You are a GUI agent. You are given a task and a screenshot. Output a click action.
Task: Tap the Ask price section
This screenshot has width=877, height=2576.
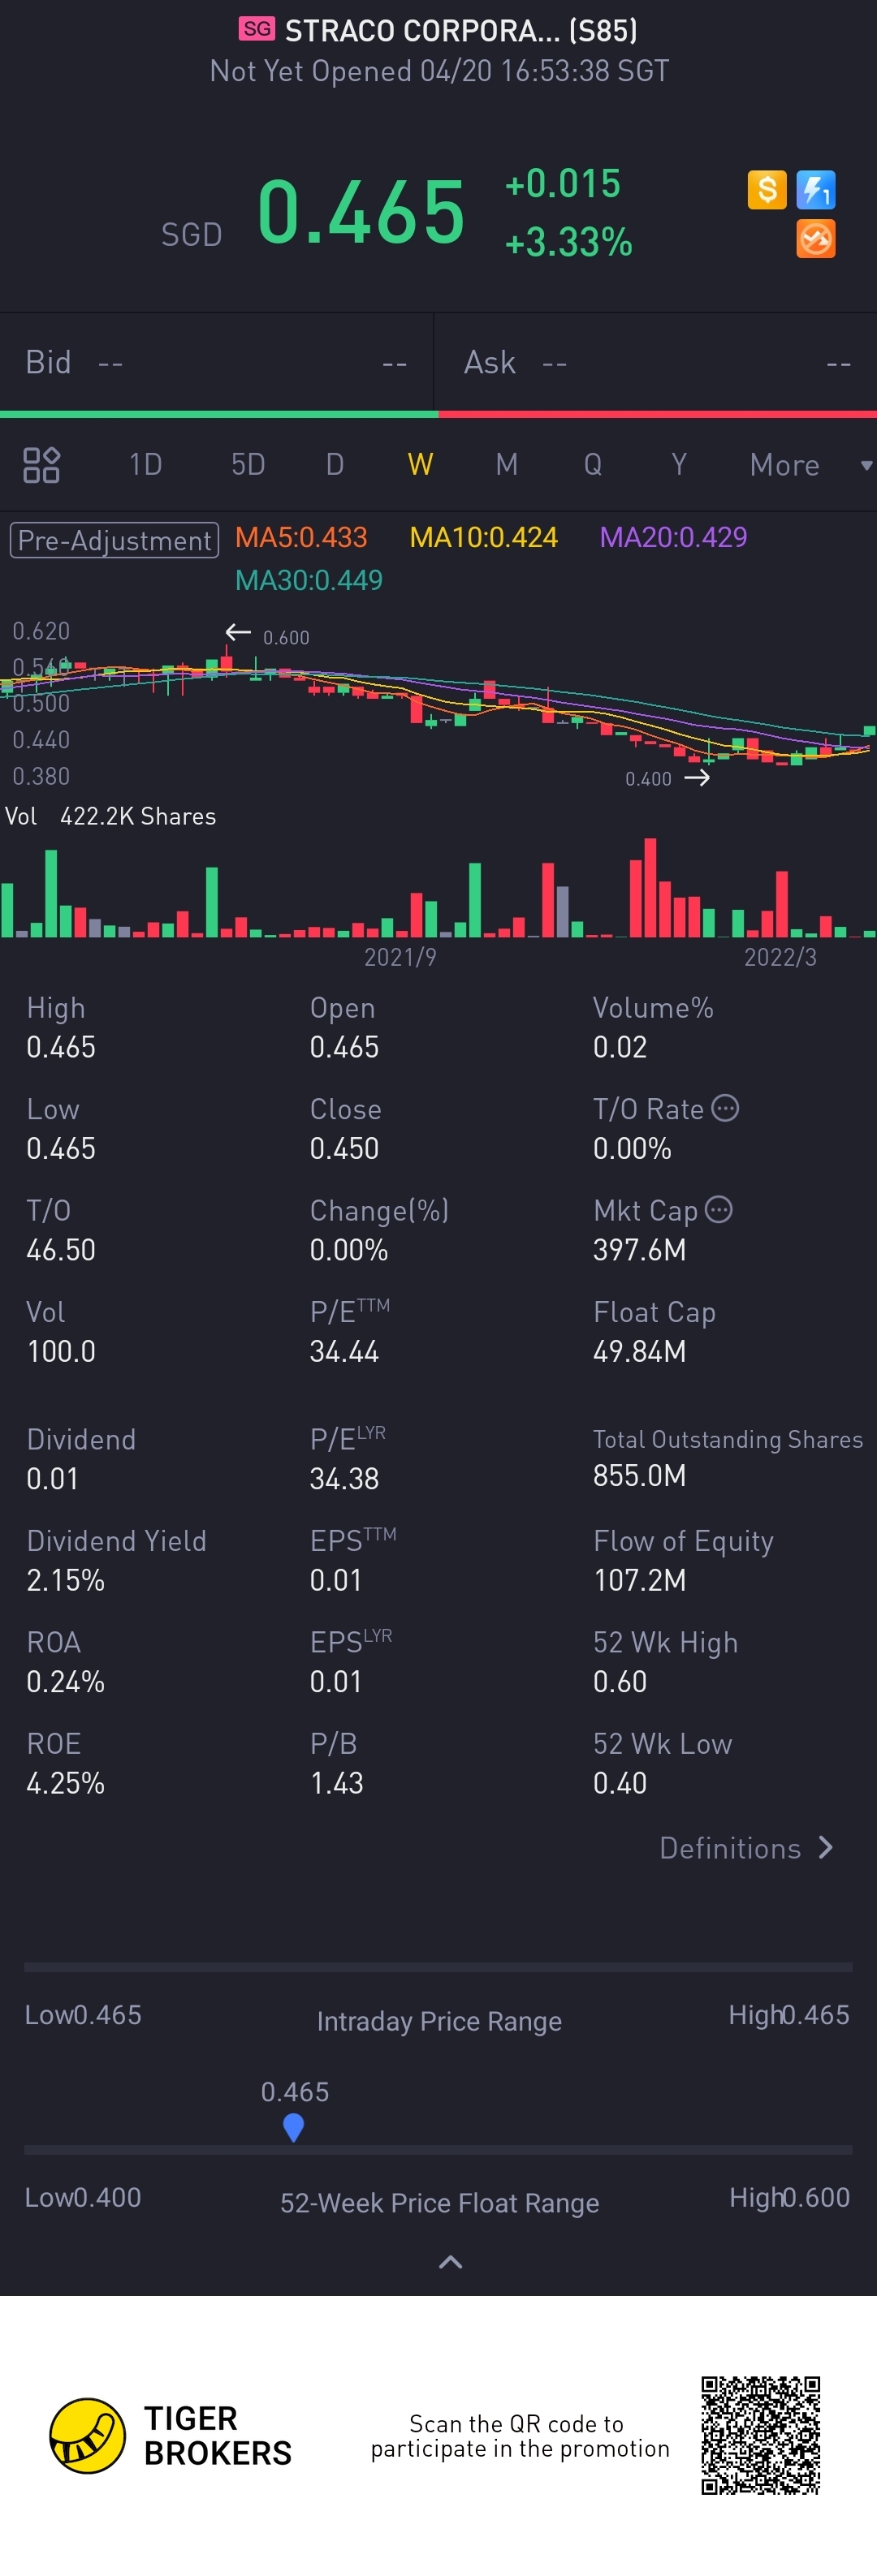tap(657, 362)
